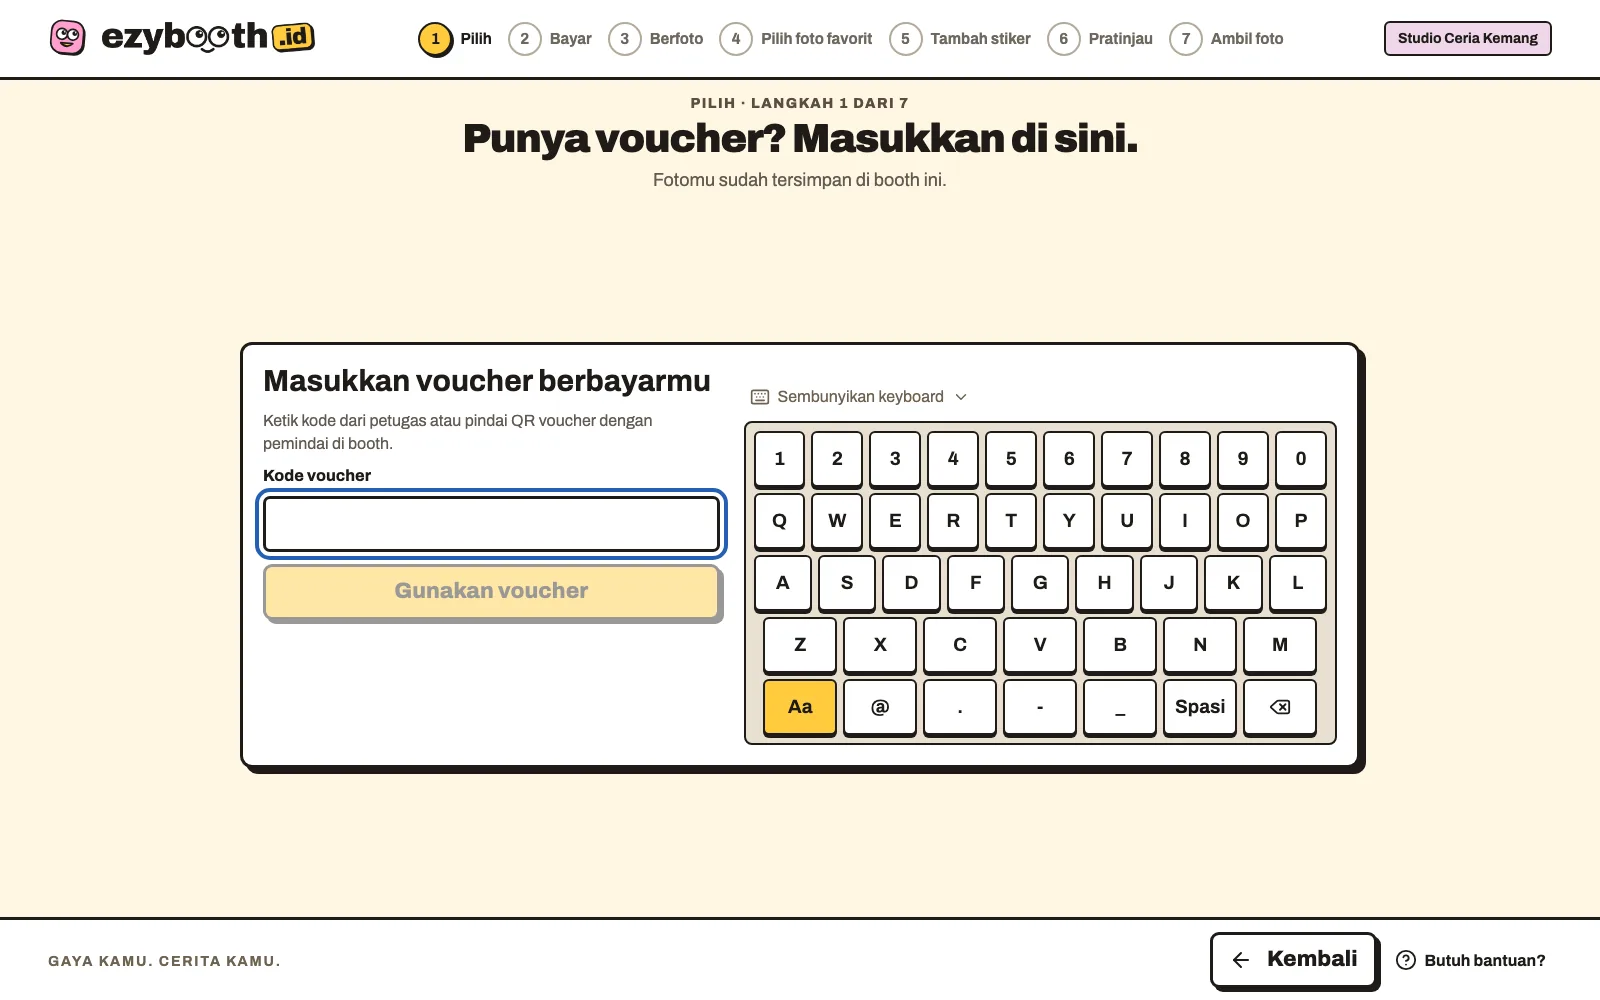Tap the number 8 key
1600x1000 pixels.
click(x=1185, y=459)
